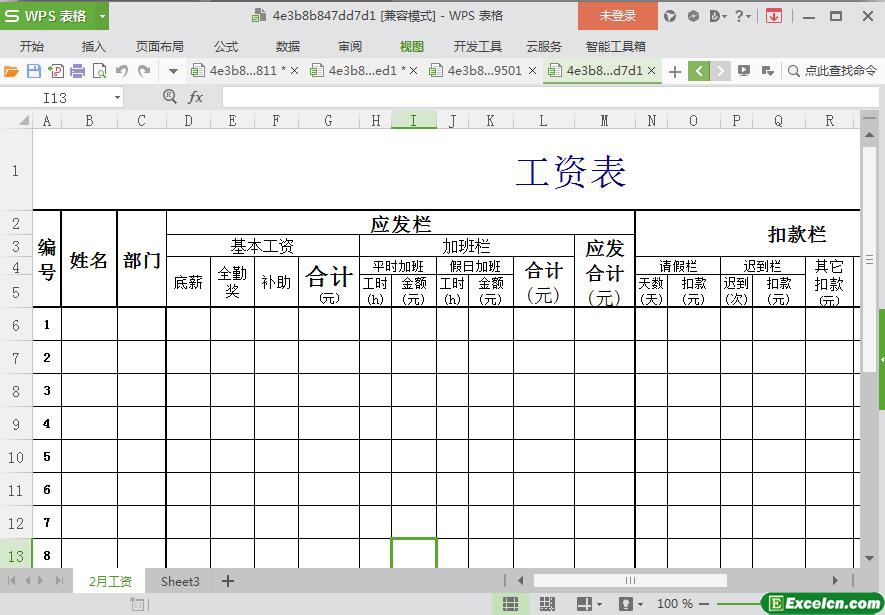Open the help question mark dropdown
The height and width of the screenshot is (615, 885).
[742, 16]
